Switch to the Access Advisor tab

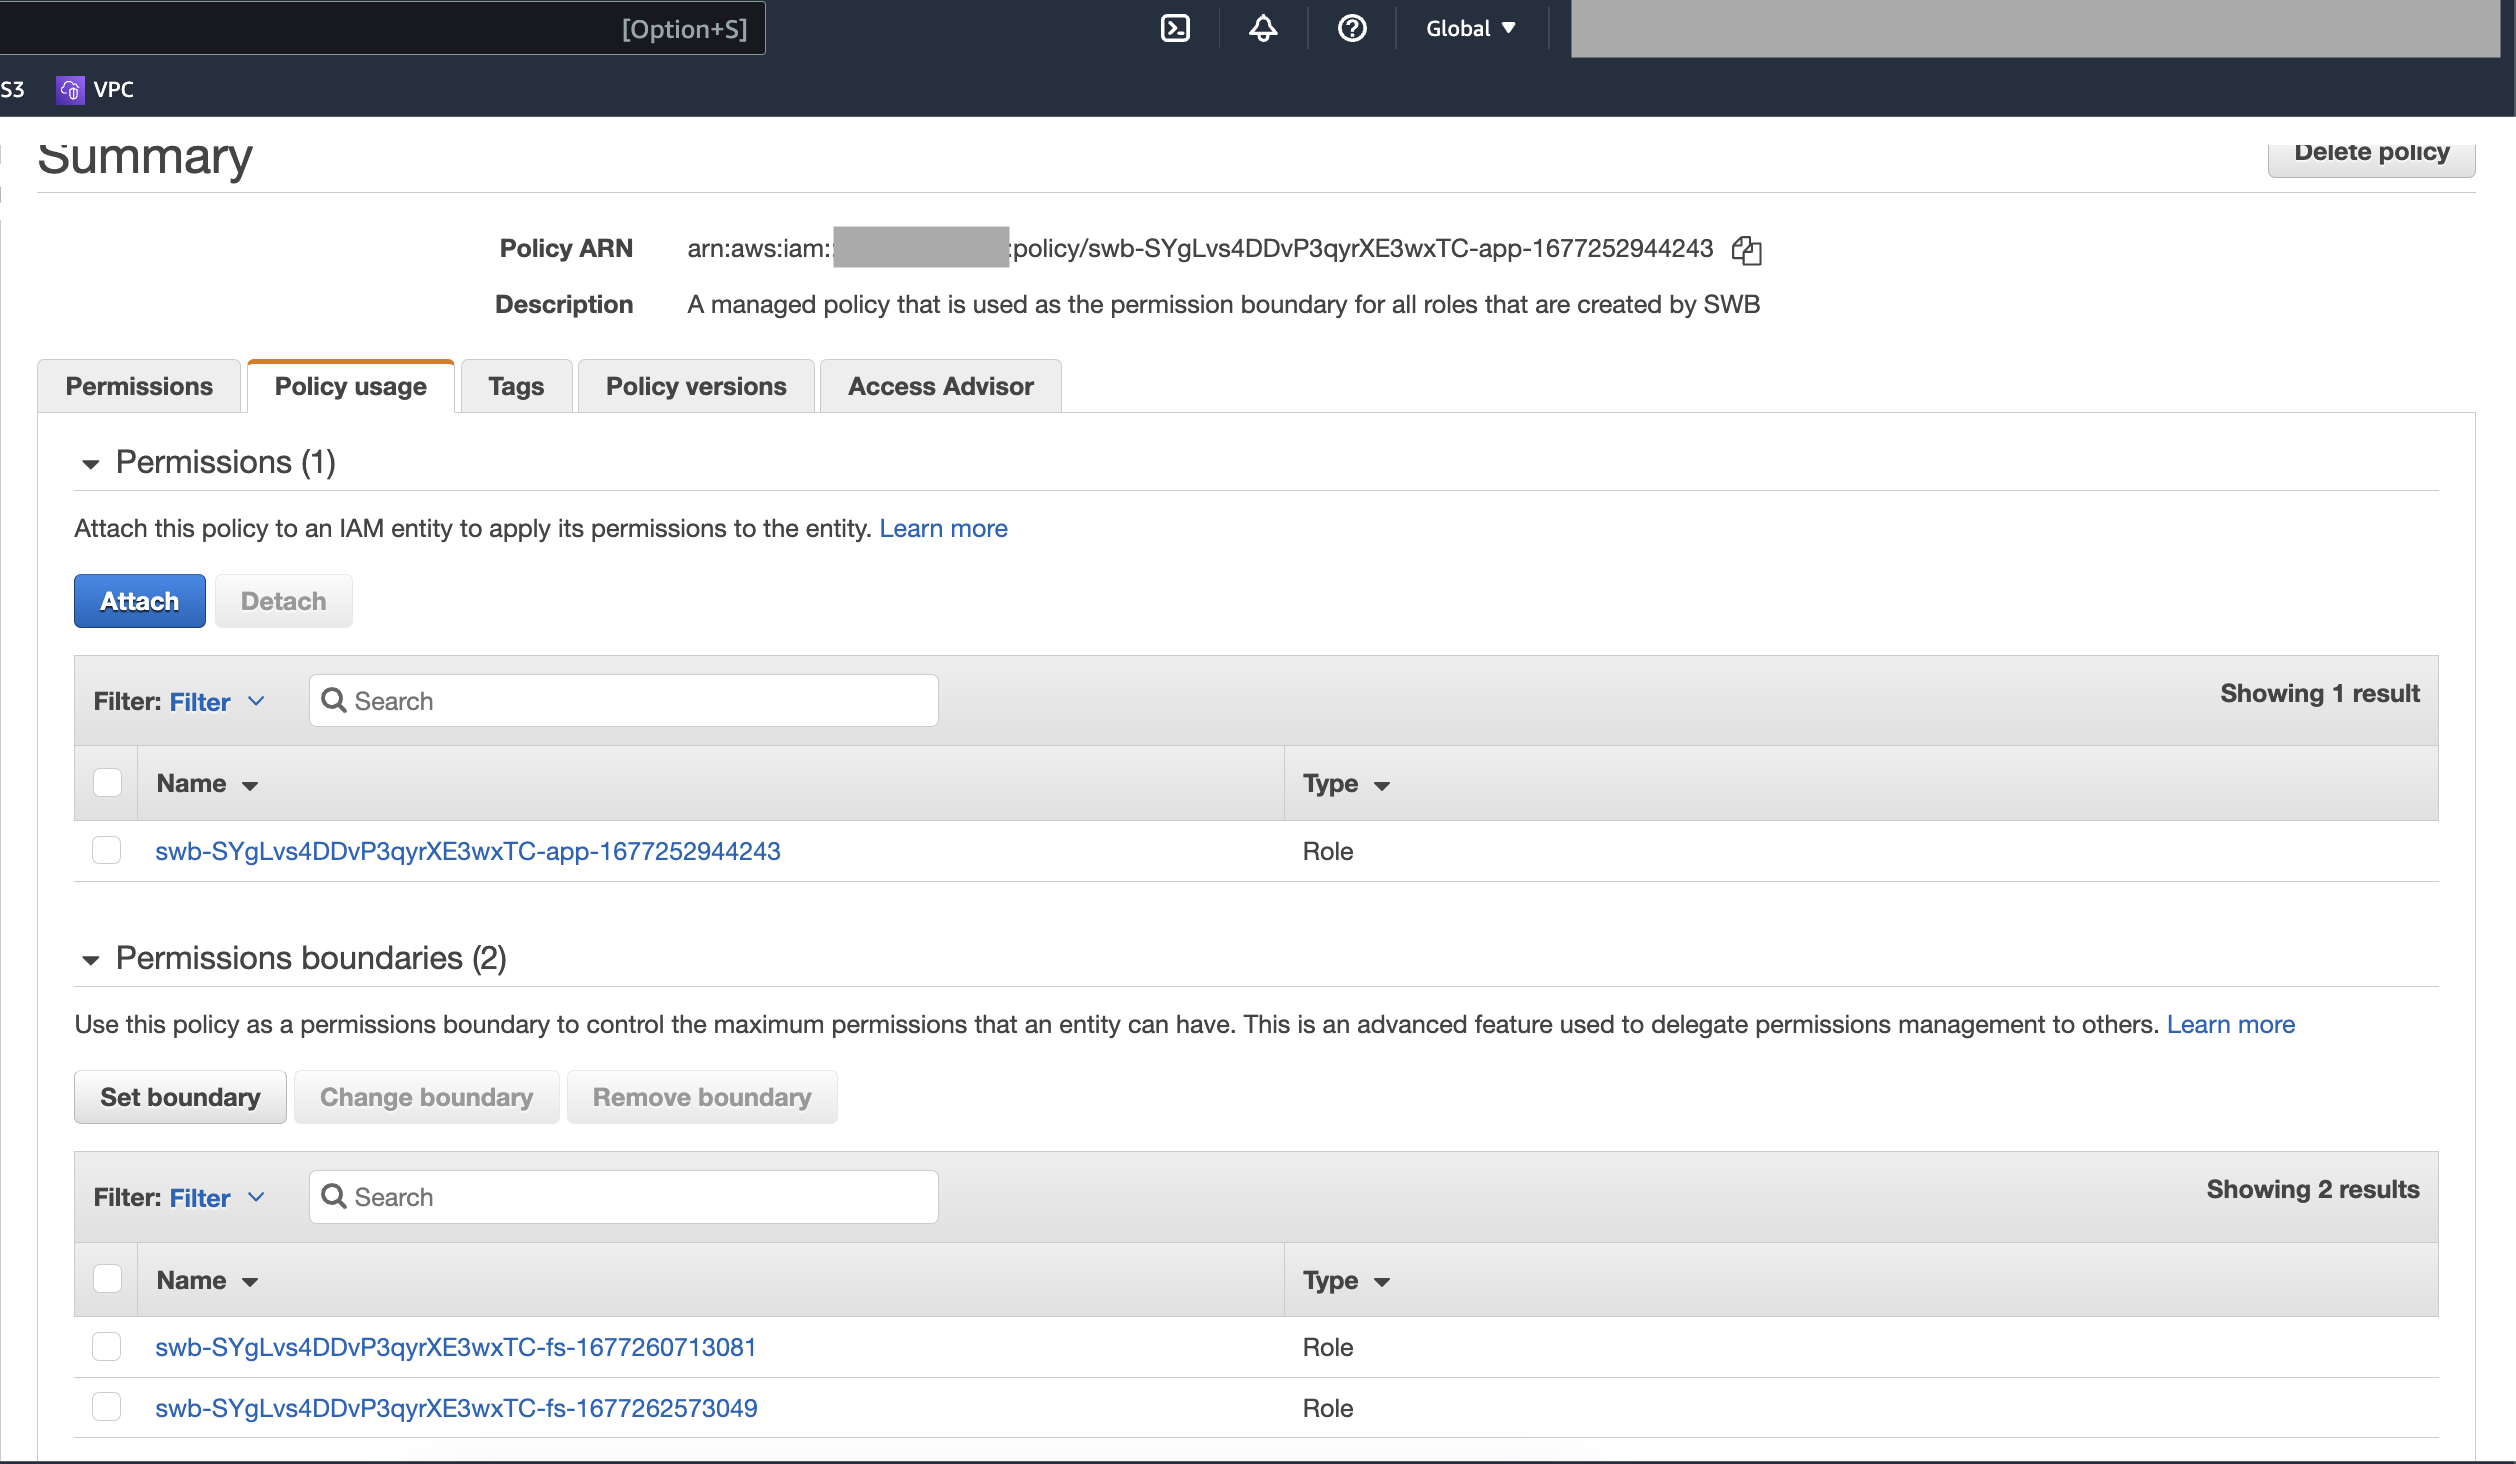939,386
